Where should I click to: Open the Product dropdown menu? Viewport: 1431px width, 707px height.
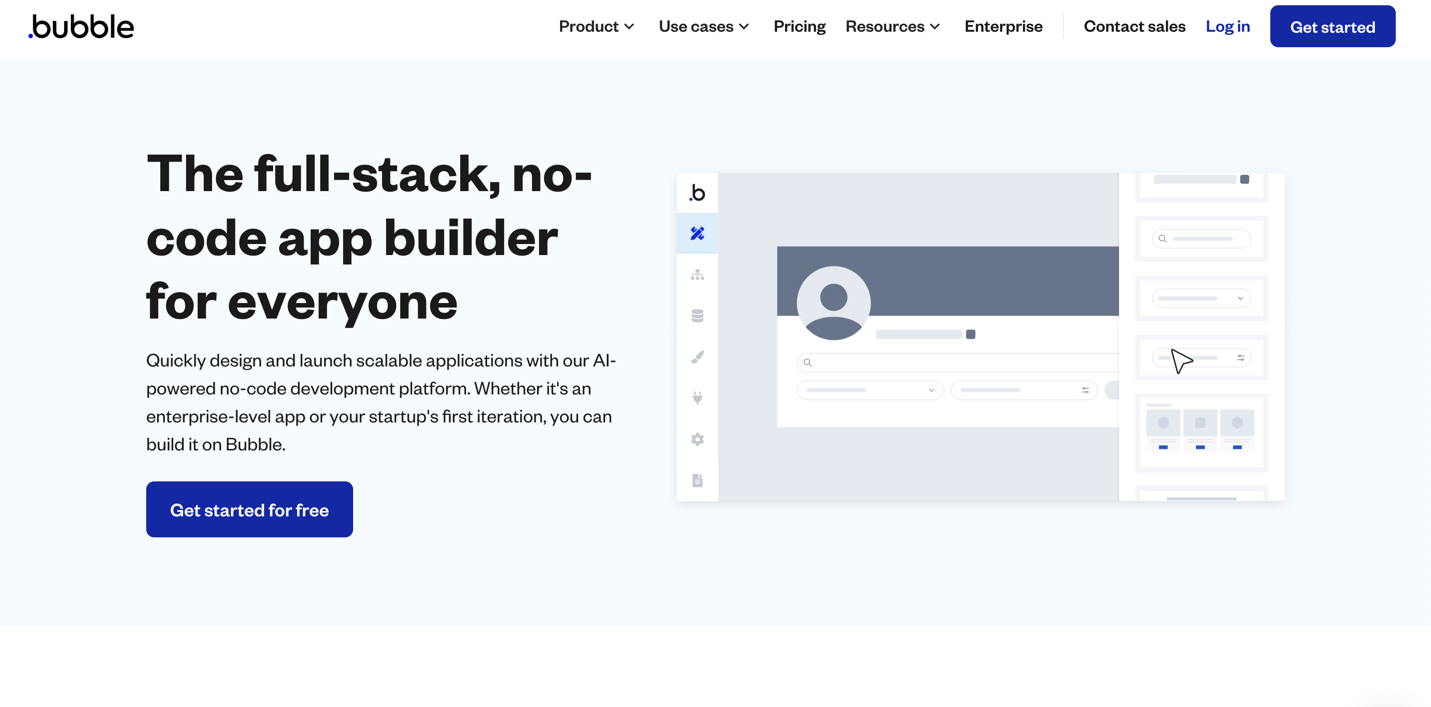[x=596, y=27]
